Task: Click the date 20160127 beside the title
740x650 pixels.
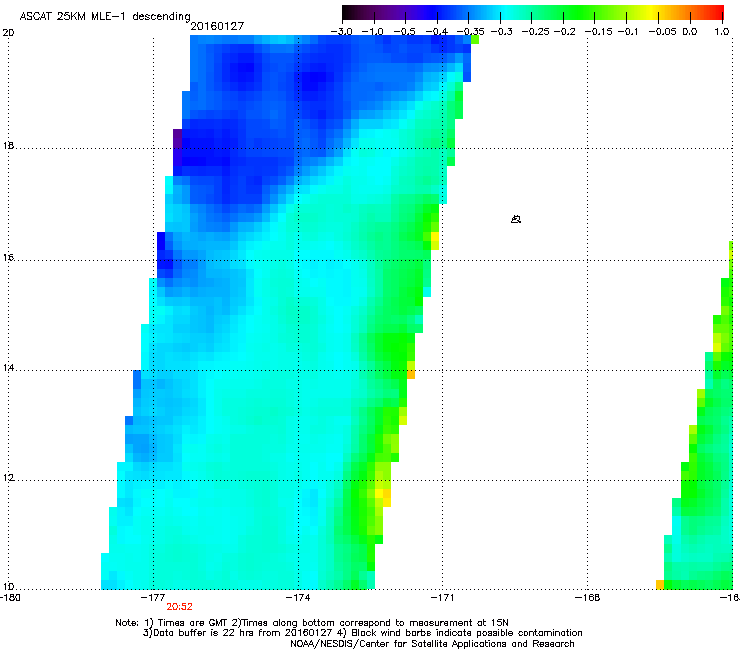Action: pyautogui.click(x=217, y=26)
